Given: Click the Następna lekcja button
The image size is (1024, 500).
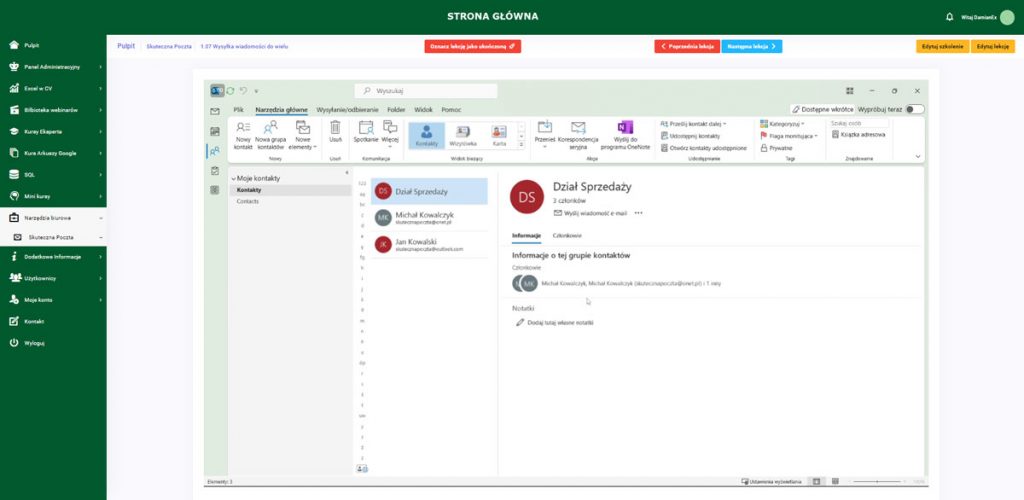Looking at the screenshot, I should tap(751, 46).
